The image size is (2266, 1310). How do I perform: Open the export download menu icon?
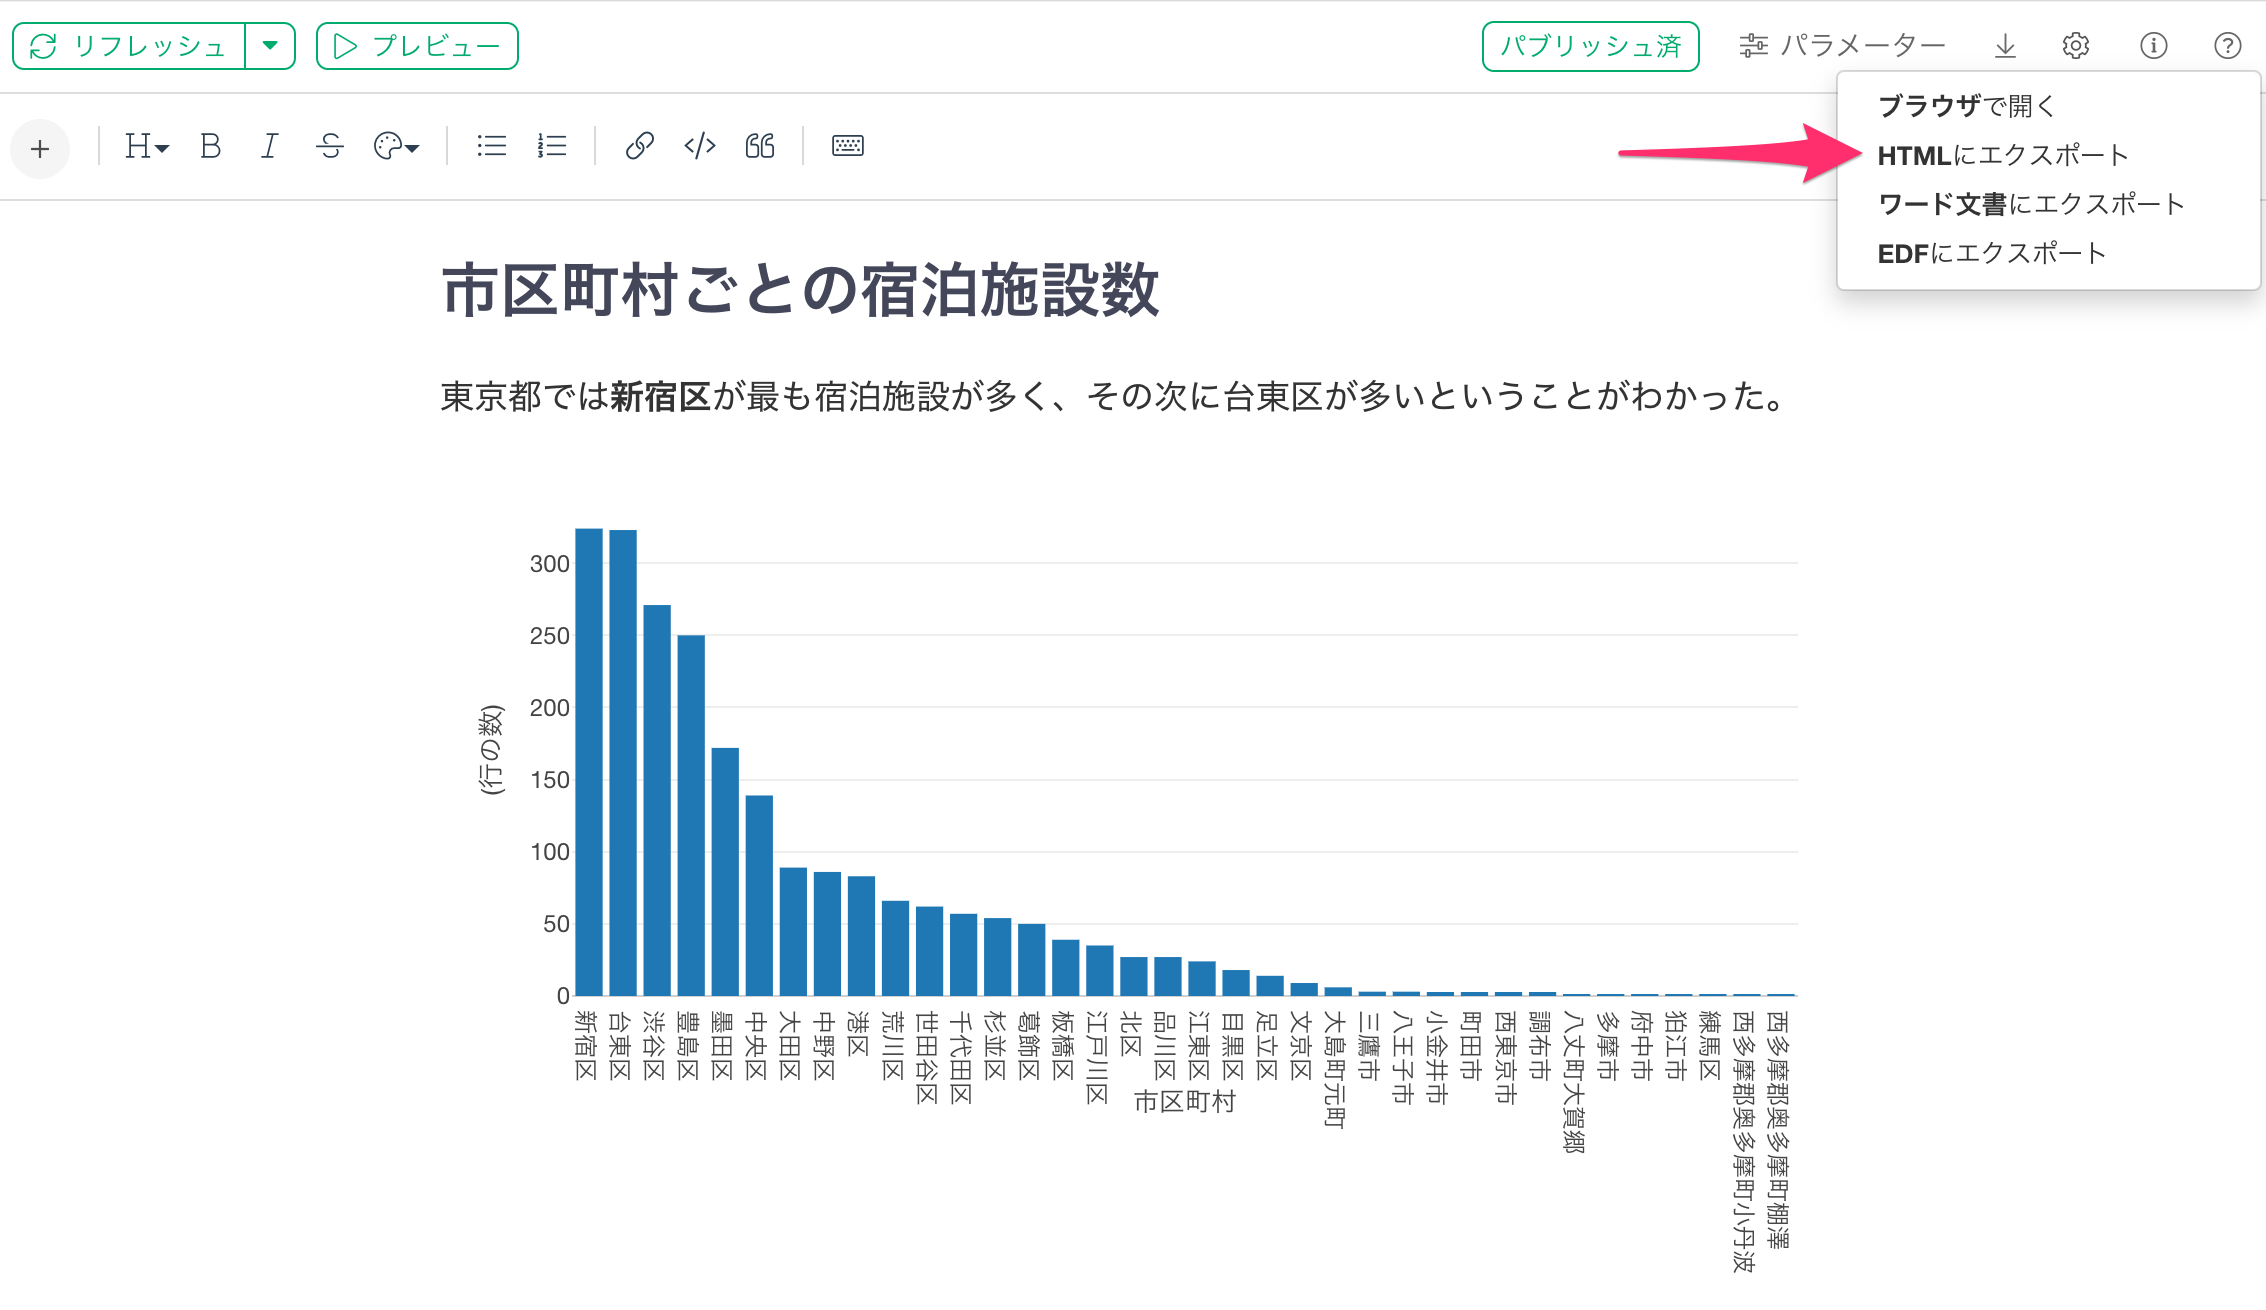click(2005, 46)
